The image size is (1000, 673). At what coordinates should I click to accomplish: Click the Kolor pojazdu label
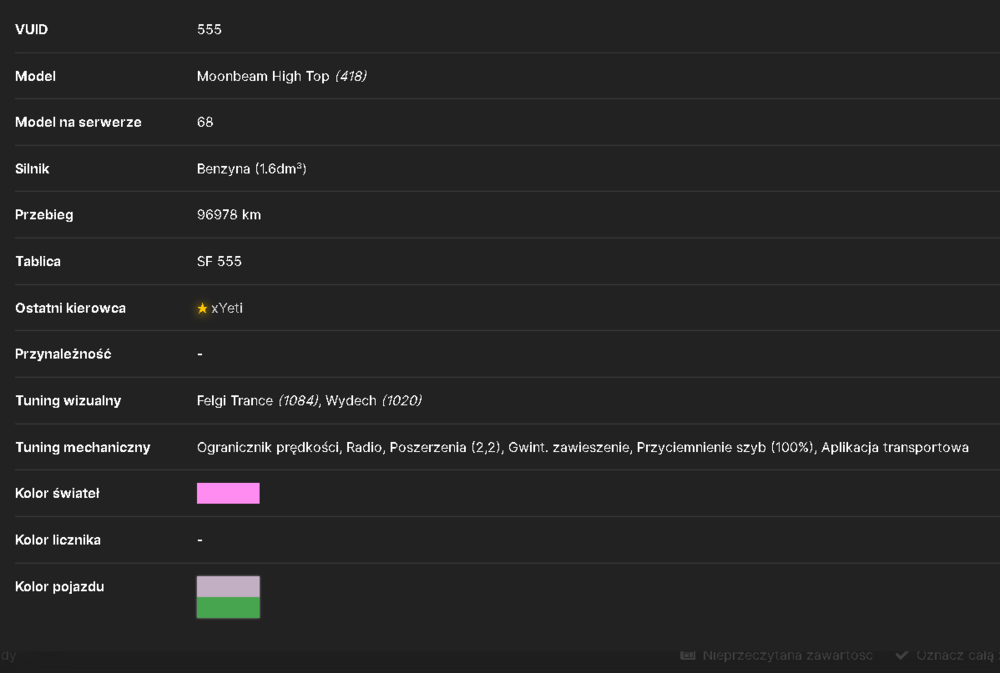tap(59, 586)
